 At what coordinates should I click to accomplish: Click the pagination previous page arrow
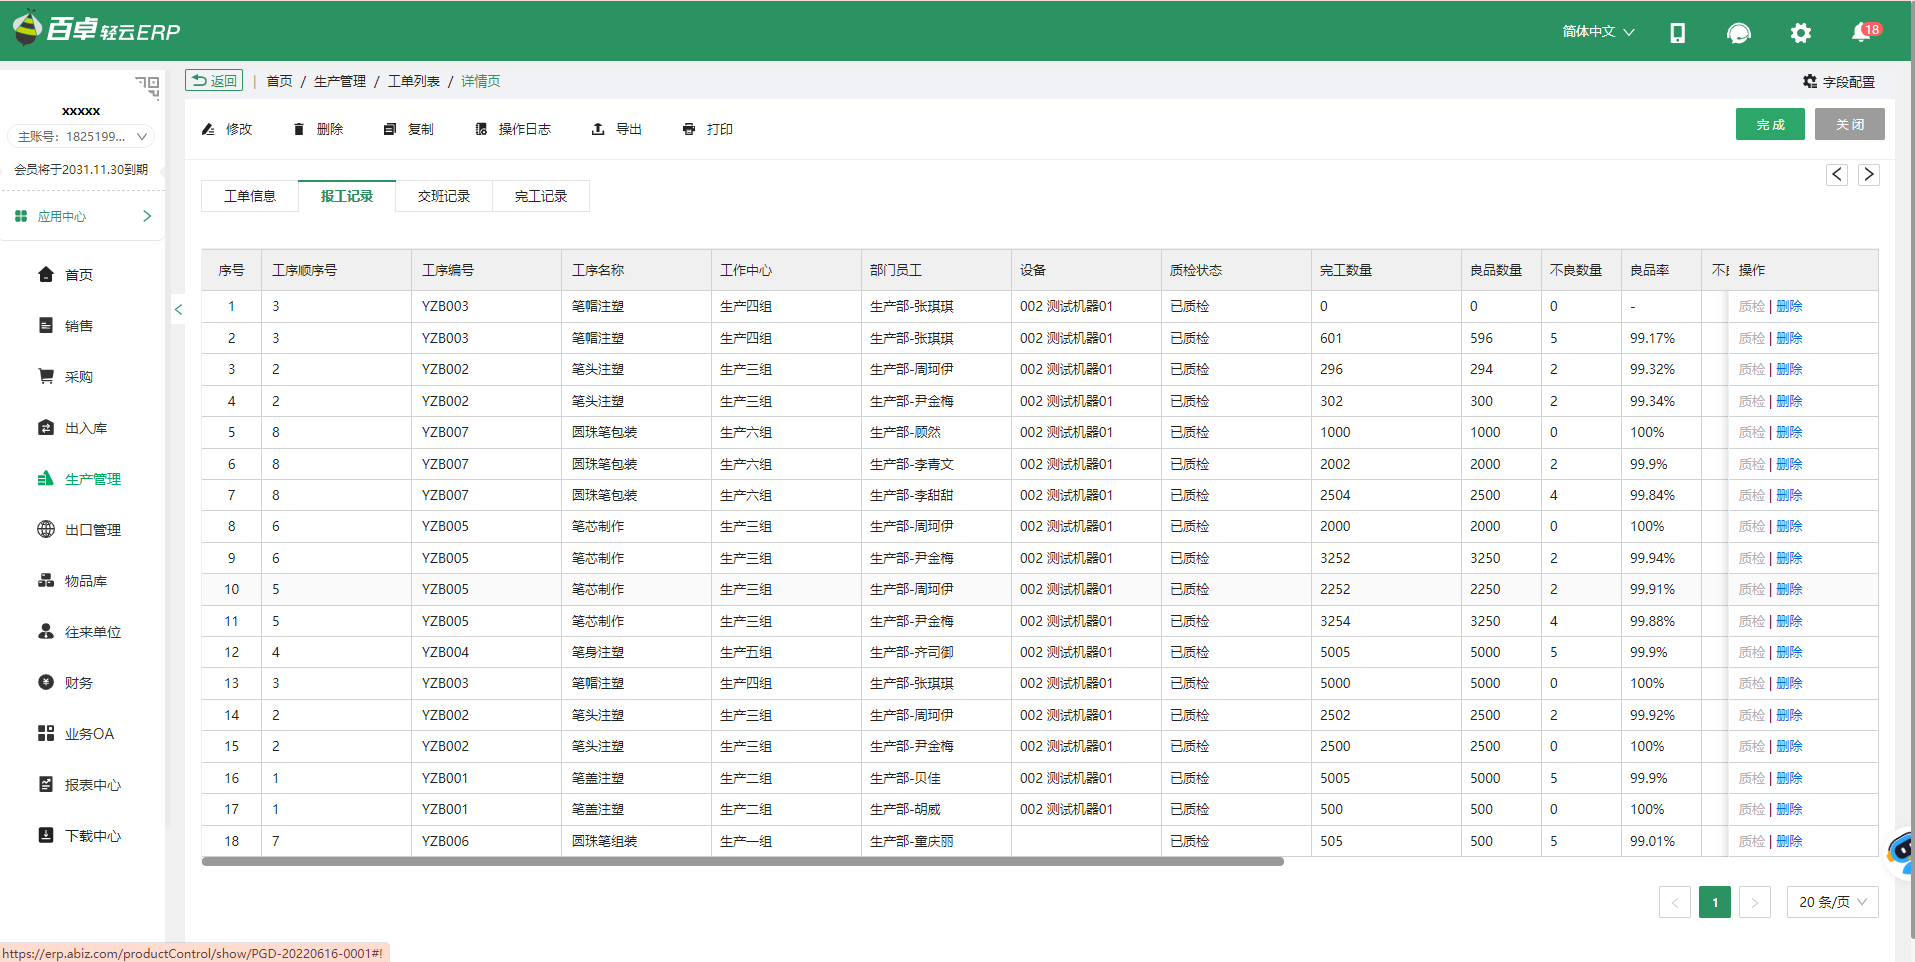click(x=1675, y=902)
